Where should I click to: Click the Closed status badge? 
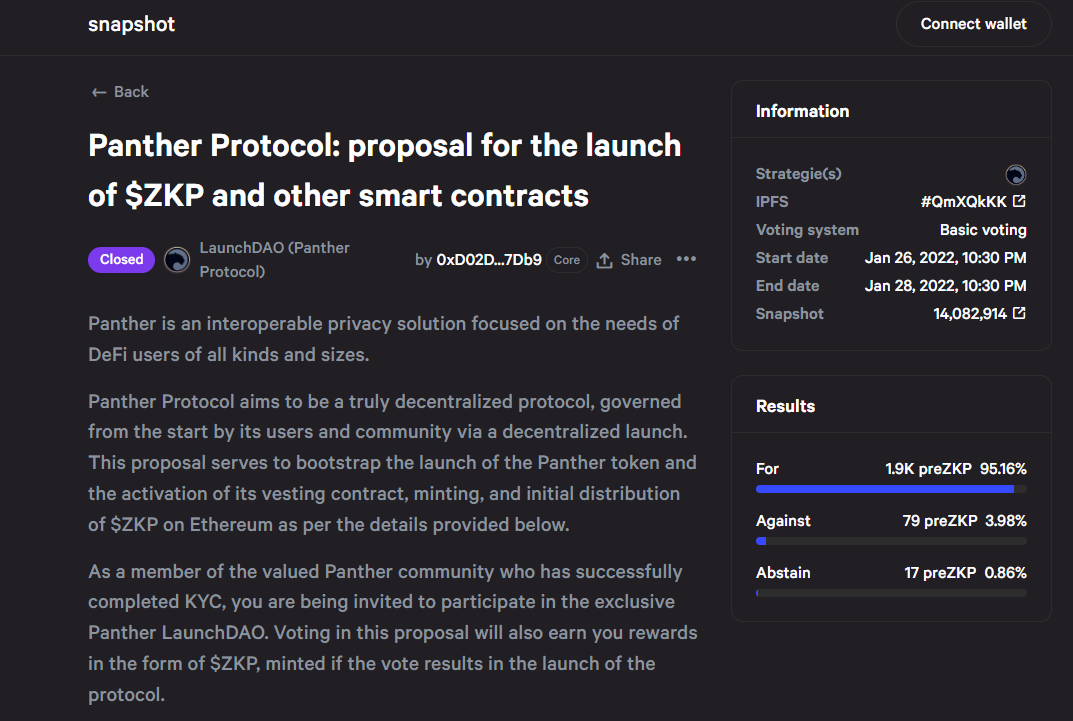[x=121, y=260]
